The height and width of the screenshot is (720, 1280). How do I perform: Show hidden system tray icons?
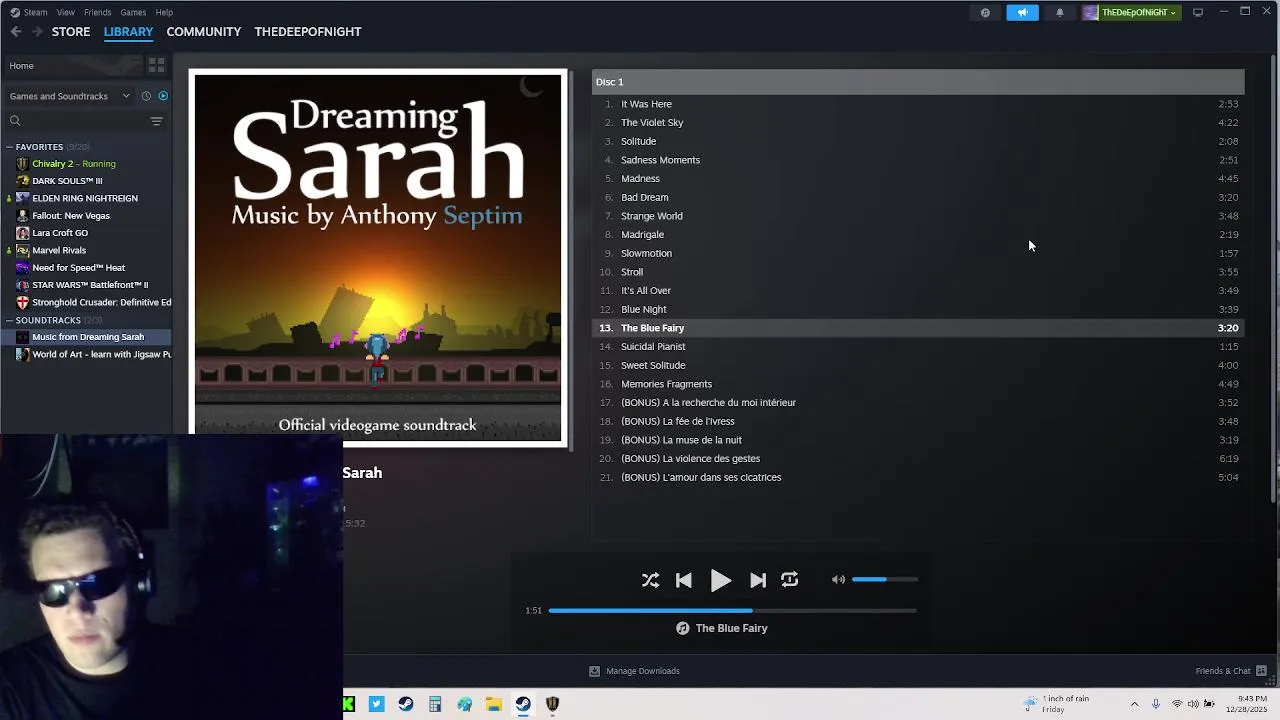point(1134,704)
